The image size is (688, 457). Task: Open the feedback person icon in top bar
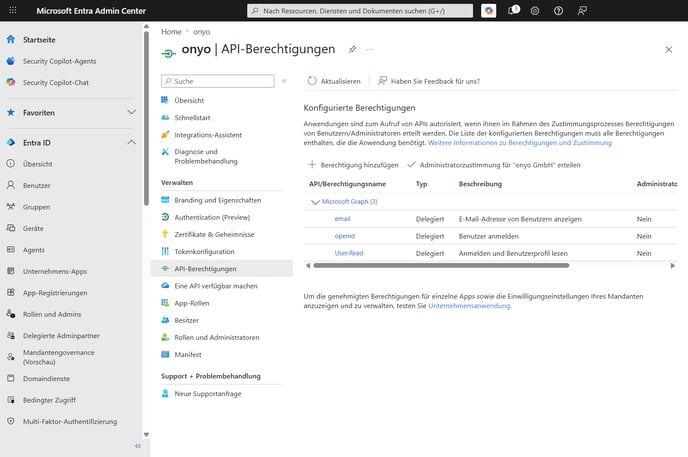(582, 11)
